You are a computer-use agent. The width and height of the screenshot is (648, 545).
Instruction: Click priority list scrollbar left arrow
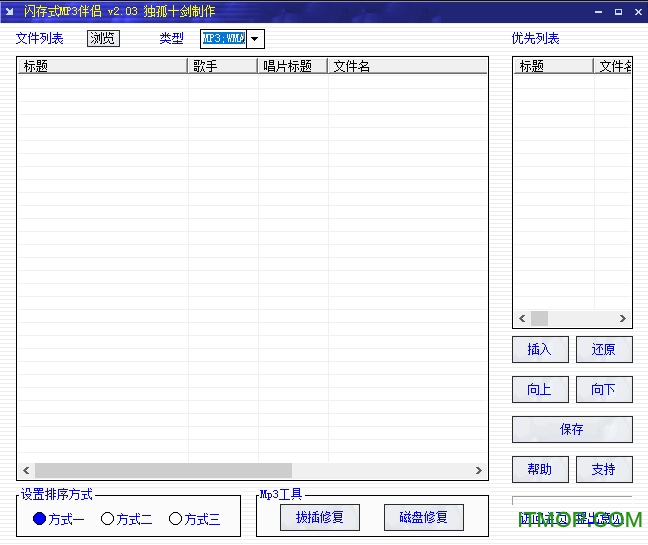coord(522,319)
